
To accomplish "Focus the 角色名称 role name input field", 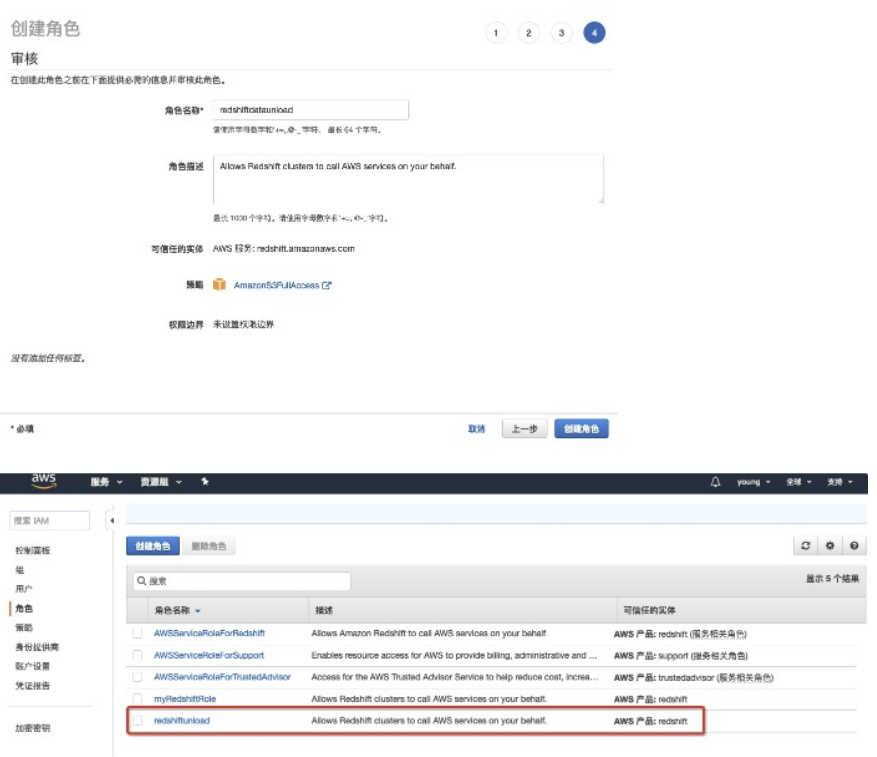I will tap(310, 110).
